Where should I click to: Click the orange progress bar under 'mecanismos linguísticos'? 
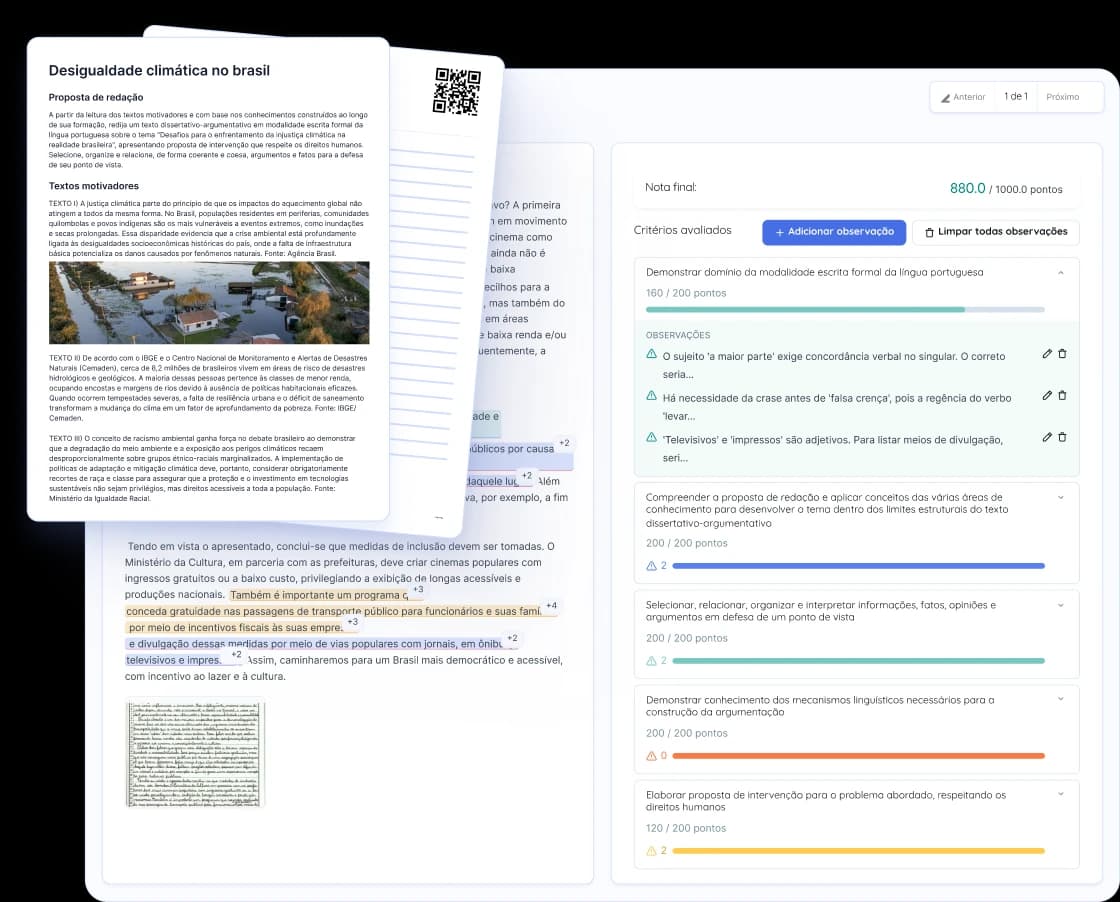click(859, 756)
